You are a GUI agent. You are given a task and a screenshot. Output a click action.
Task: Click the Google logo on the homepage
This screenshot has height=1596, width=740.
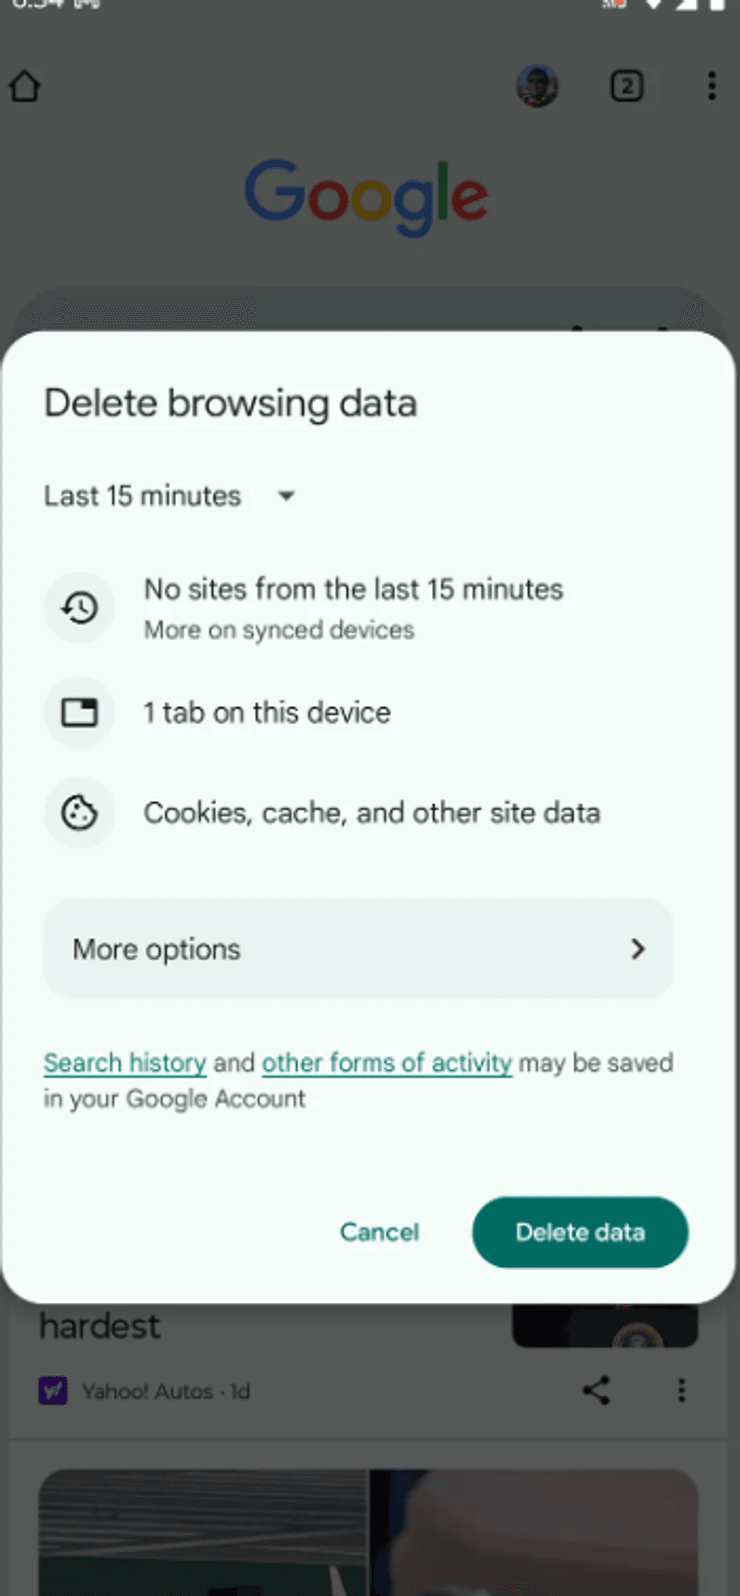coord(366,196)
